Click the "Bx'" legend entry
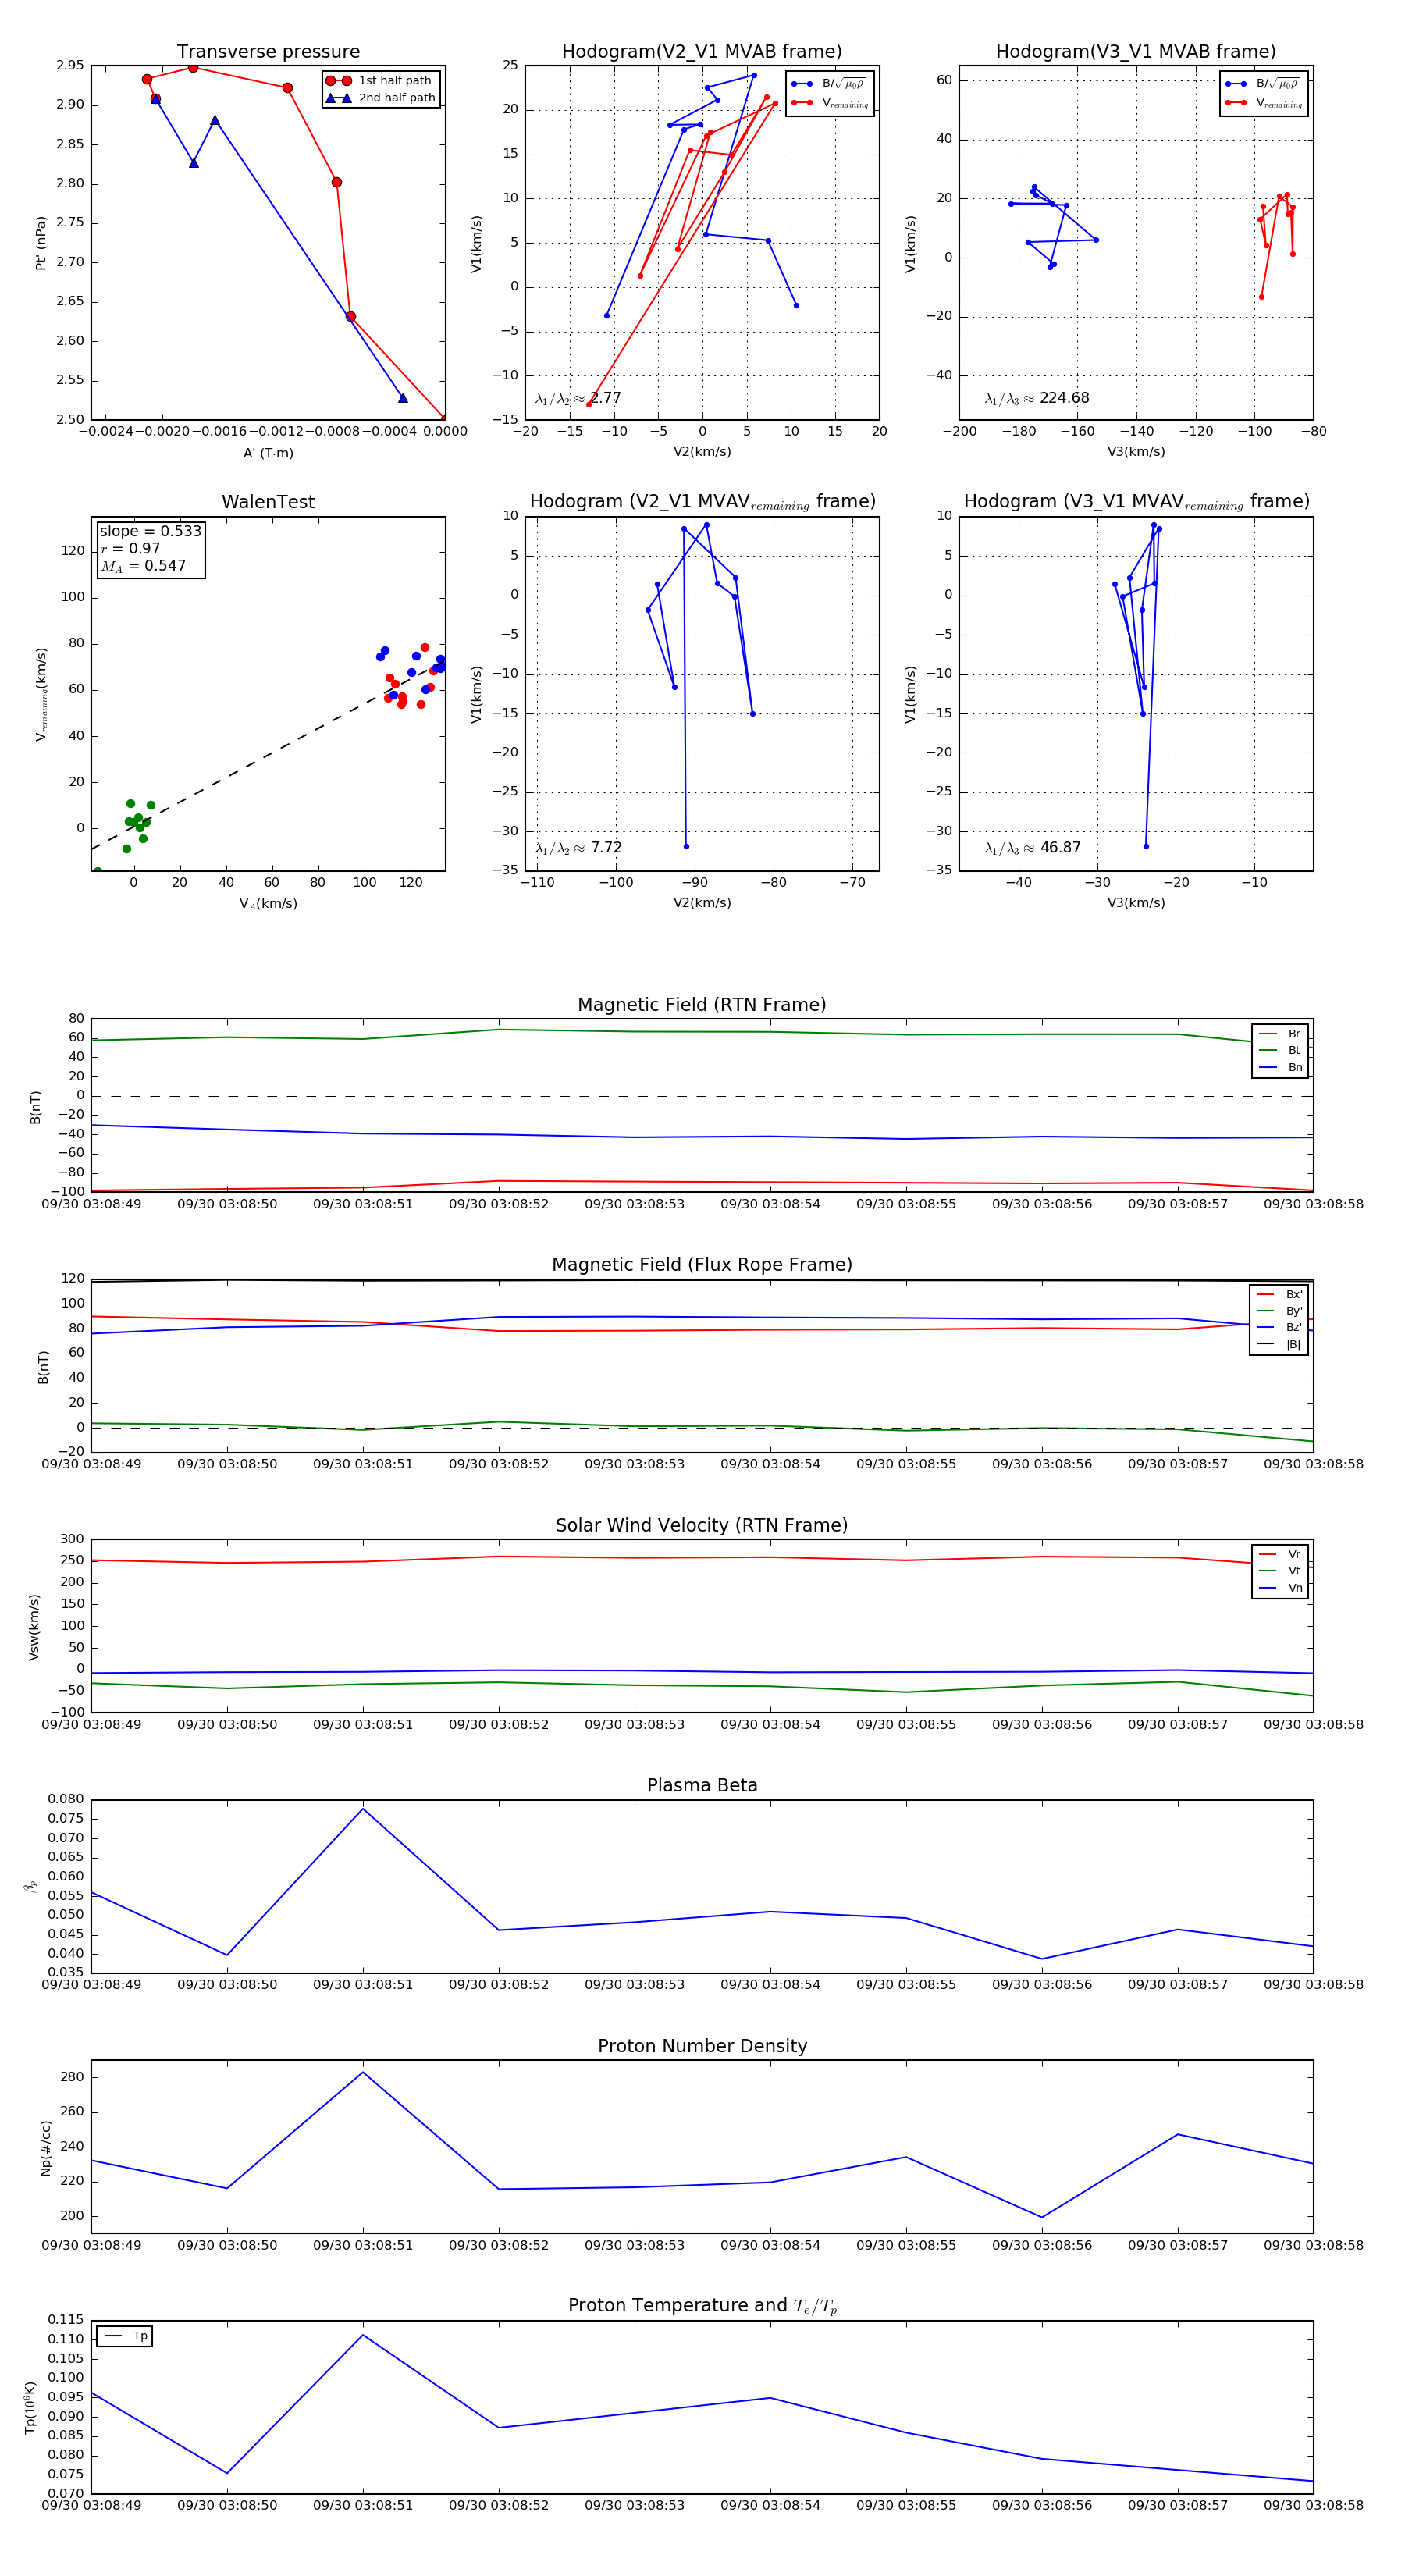Image resolution: width=1405 pixels, height=2576 pixels. tap(1280, 1294)
